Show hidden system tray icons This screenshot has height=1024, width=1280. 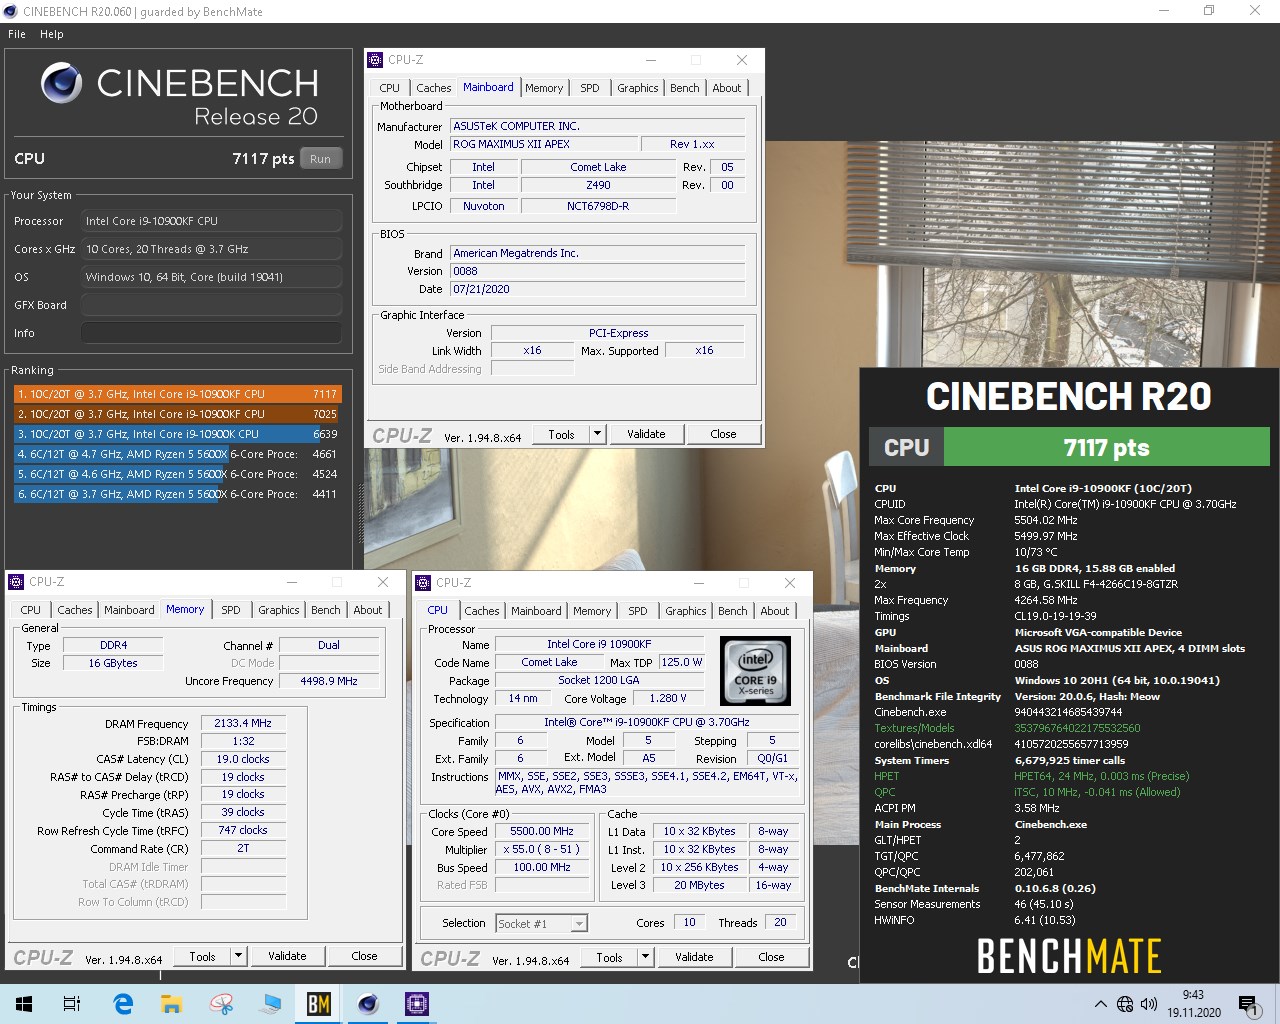click(x=1101, y=1004)
